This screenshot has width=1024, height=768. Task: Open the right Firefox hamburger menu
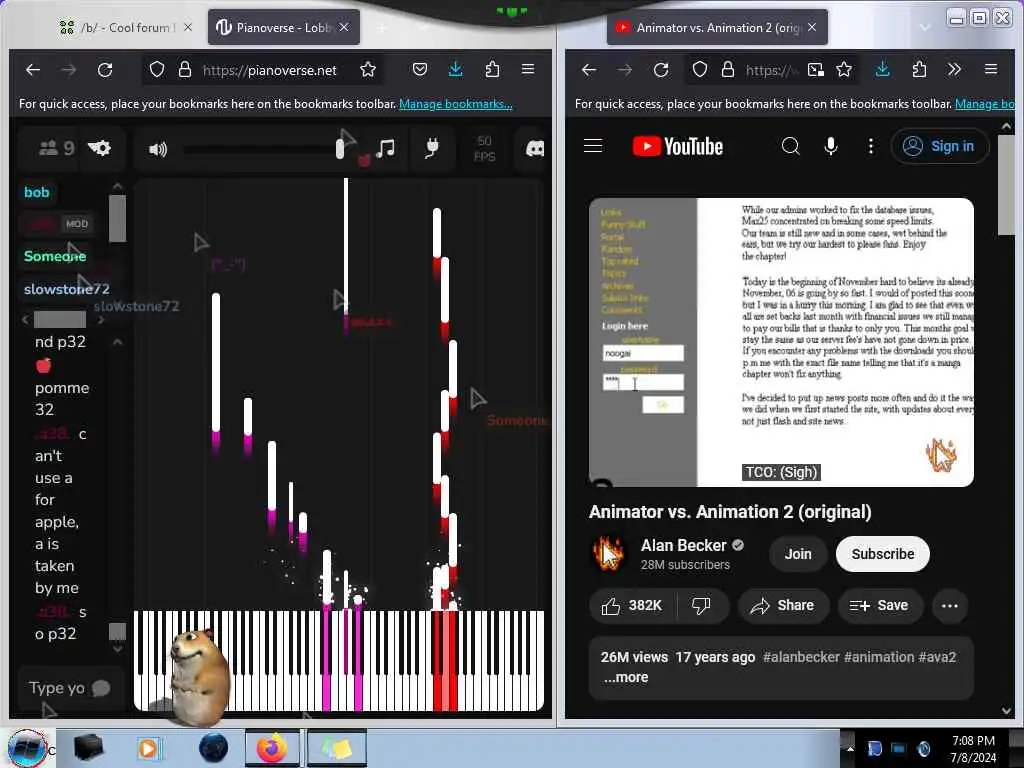click(991, 69)
